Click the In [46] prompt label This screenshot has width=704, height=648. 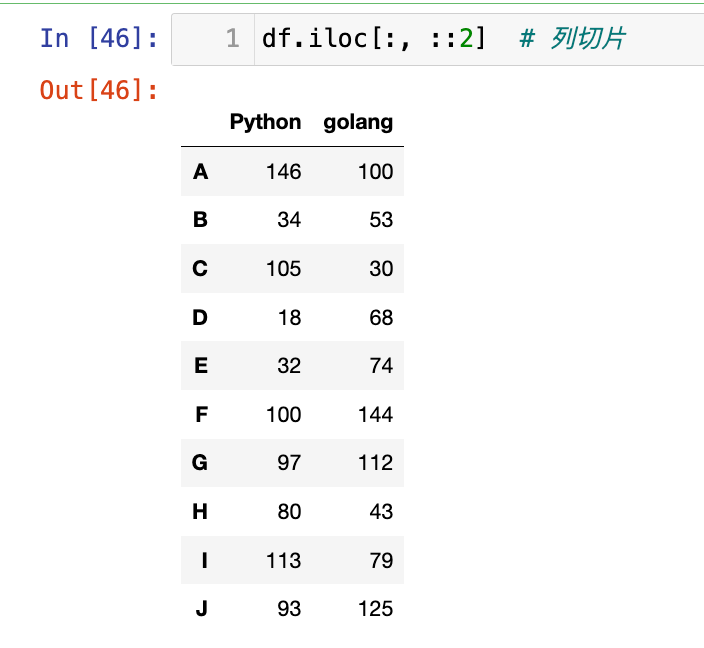click(x=98, y=39)
